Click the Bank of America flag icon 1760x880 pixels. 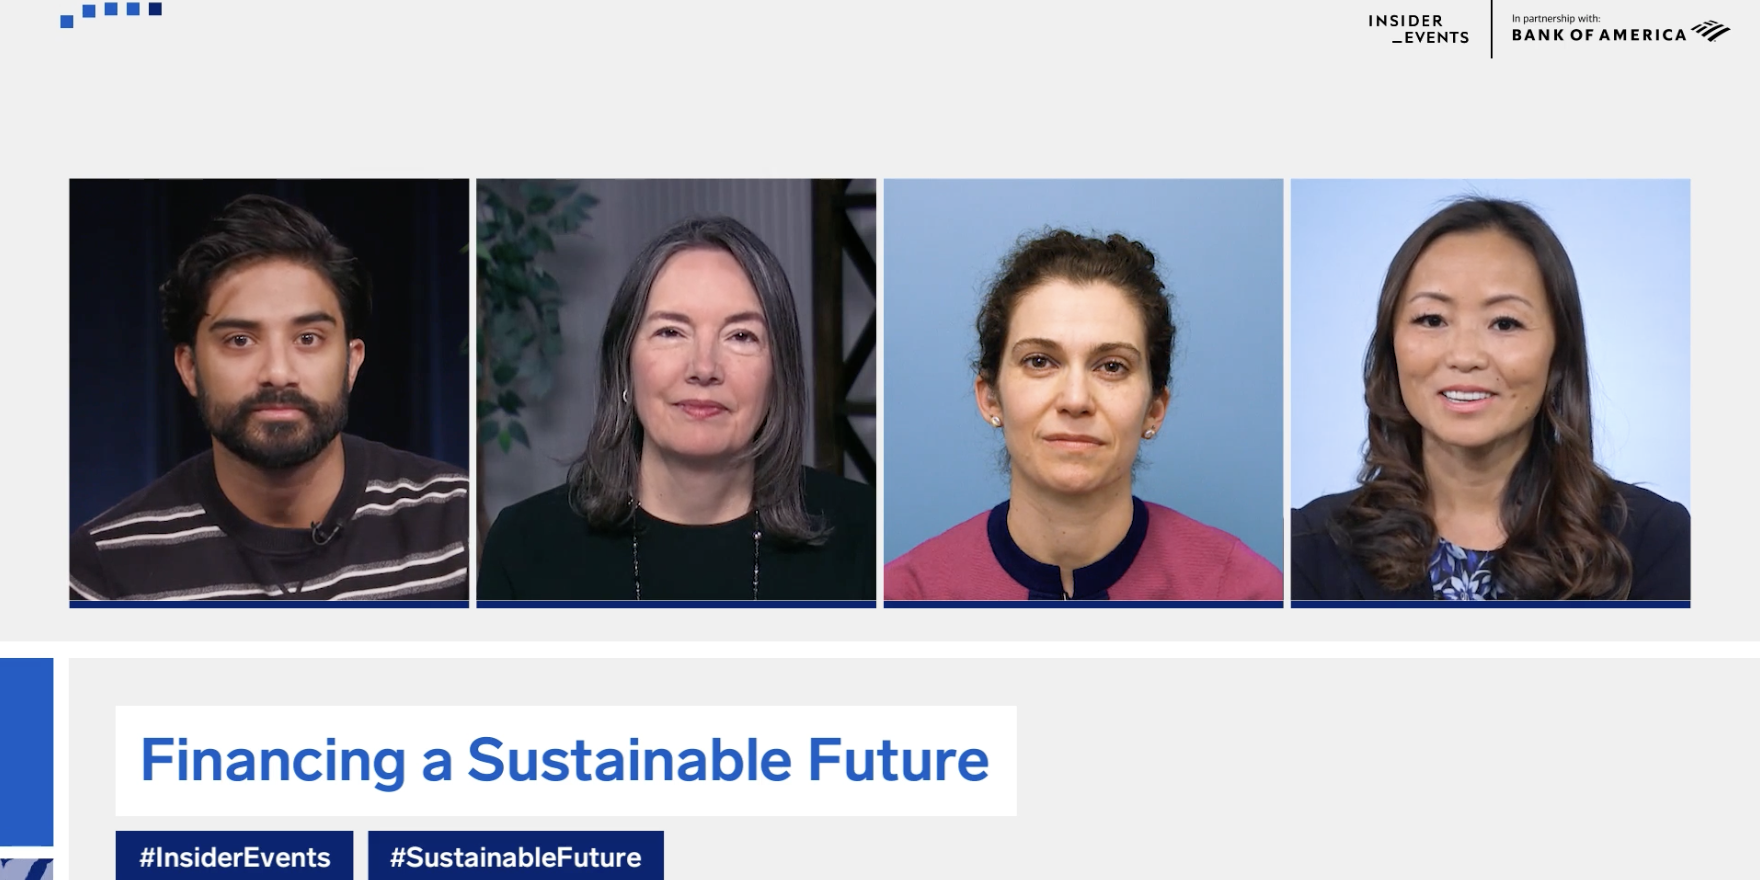pyautogui.click(x=1711, y=31)
